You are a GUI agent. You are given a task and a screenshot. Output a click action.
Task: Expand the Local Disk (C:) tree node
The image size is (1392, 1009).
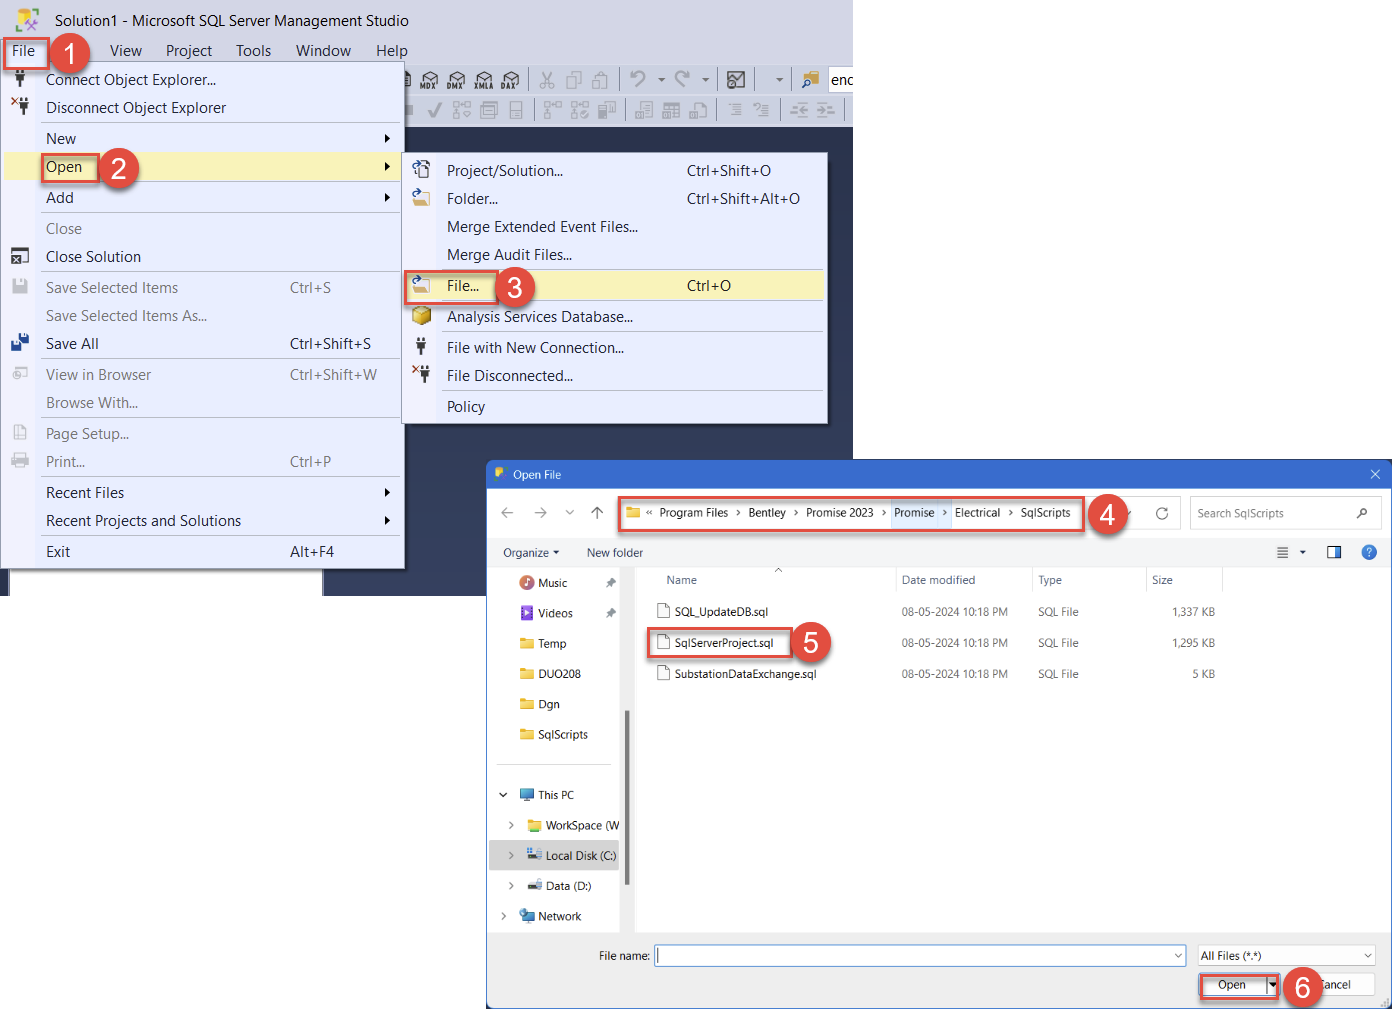coord(511,856)
